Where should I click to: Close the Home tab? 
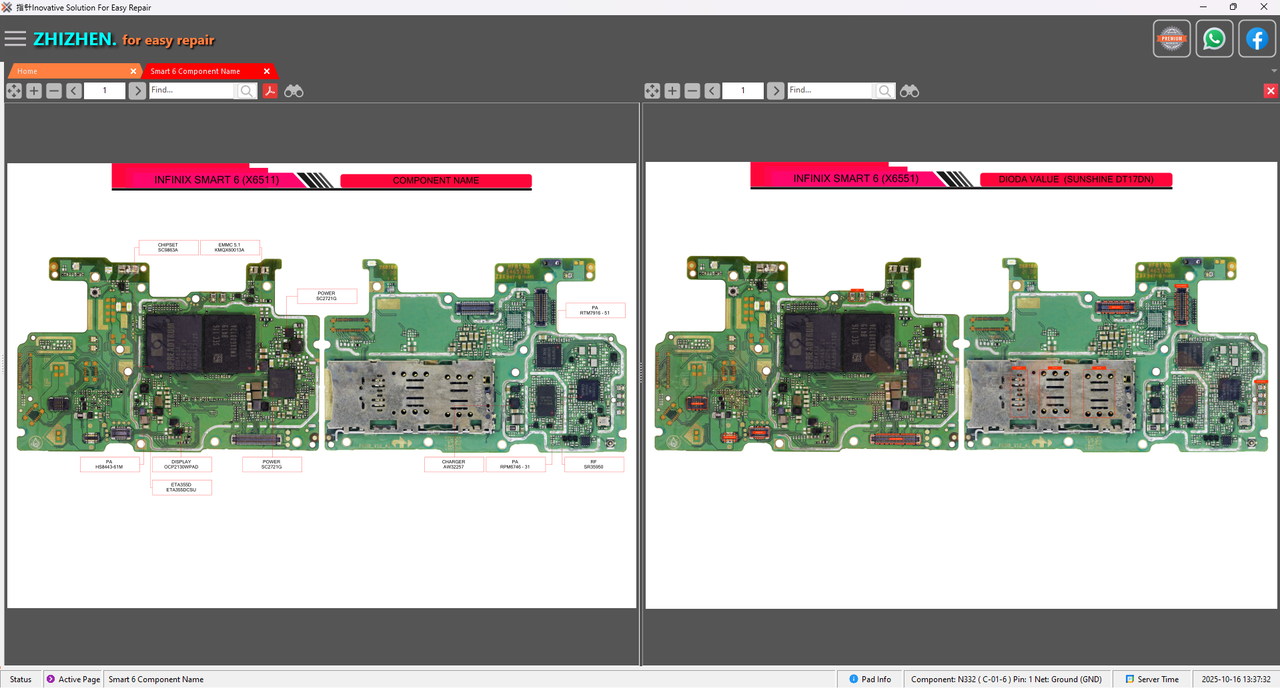point(133,71)
